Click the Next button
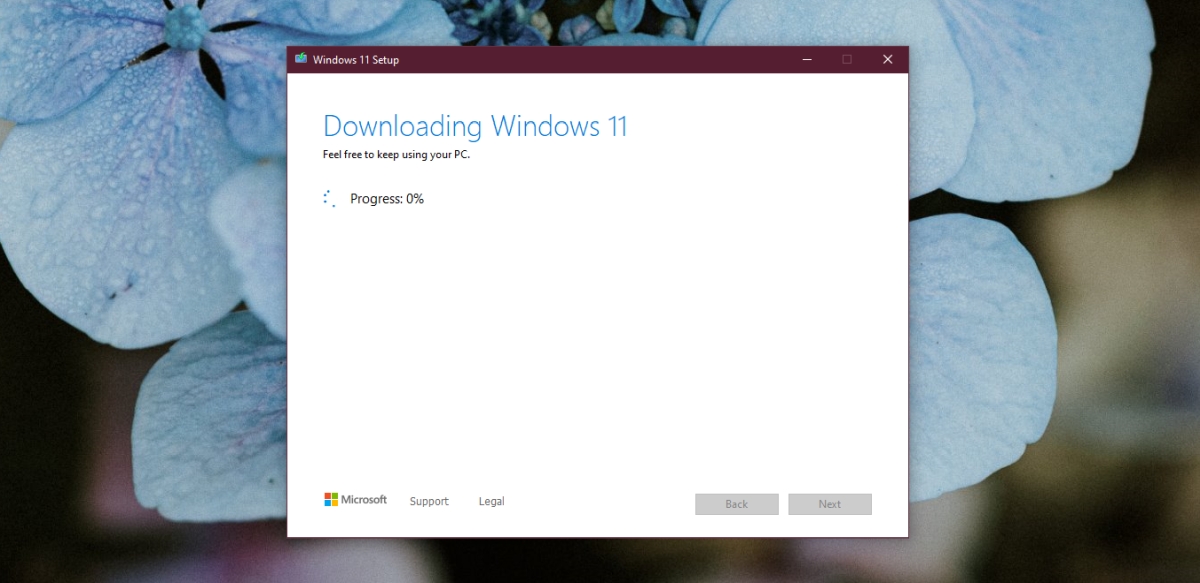This screenshot has width=1200, height=583. pyautogui.click(x=830, y=504)
